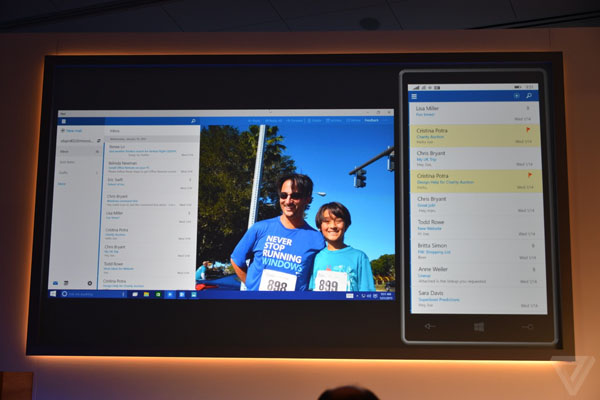Open Belinda Newman email in desktop list
600x400 pixels.
click(150, 167)
